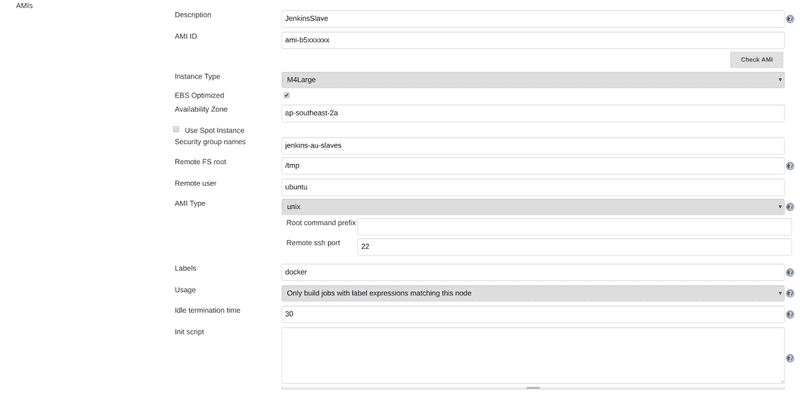Screen dimensions: 800x393
Task: Click the Remote ssh port field
Action: tap(574, 247)
